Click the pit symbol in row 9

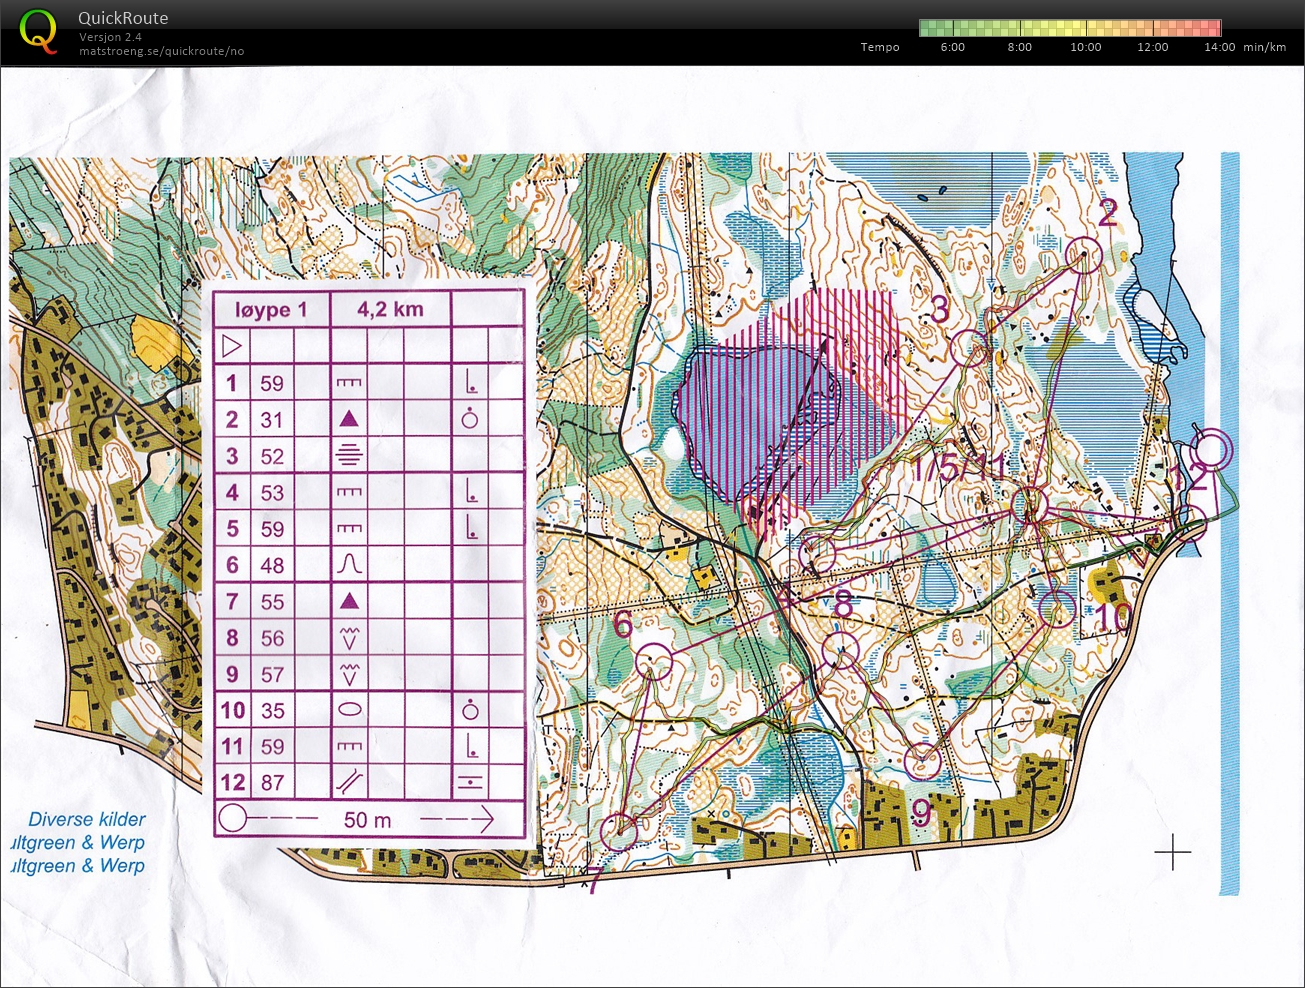pyautogui.click(x=349, y=674)
